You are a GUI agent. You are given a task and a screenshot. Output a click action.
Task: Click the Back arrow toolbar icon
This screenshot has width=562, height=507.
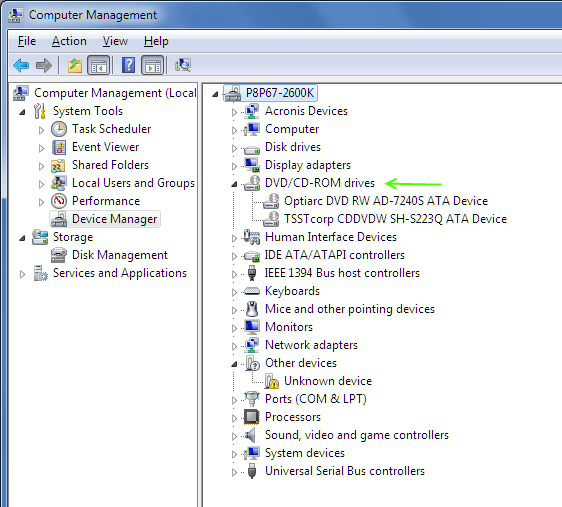[x=21, y=66]
